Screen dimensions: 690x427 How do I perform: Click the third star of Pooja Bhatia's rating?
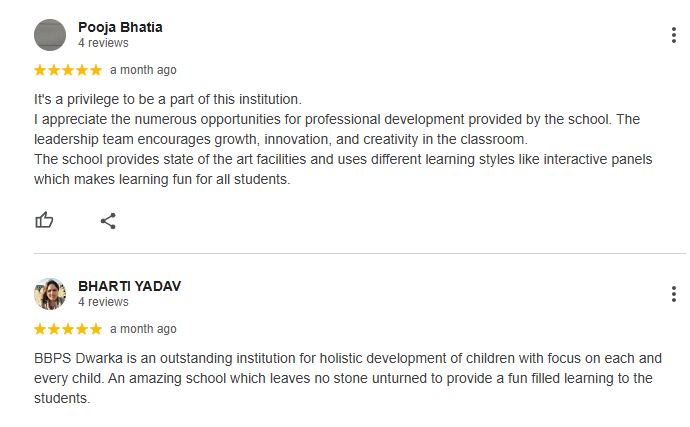tap(68, 70)
